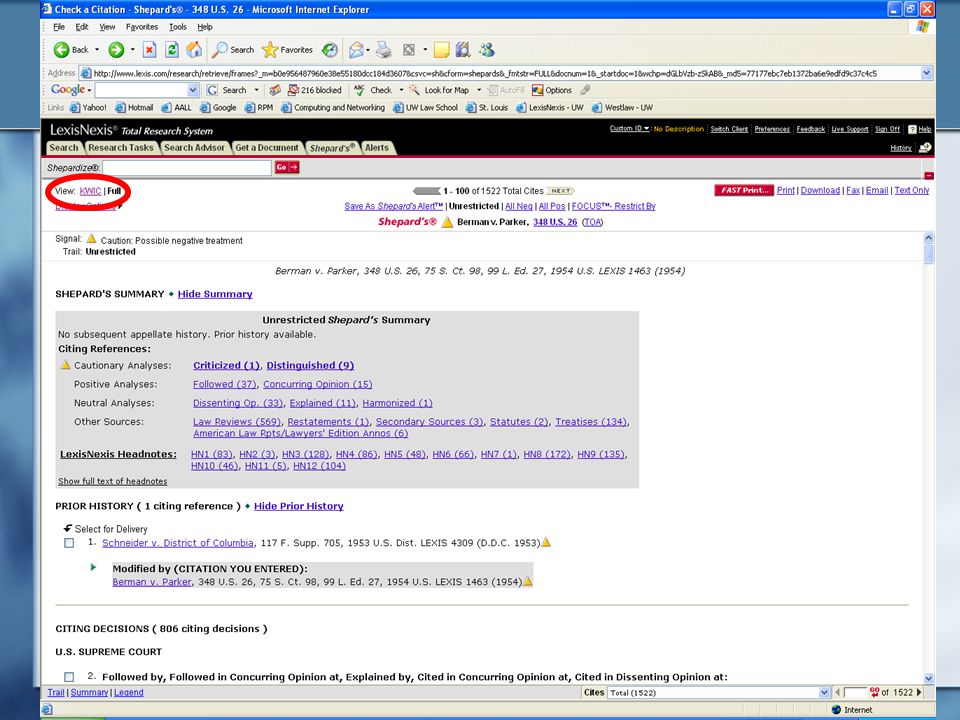Click the History icon in LexisNexis header
This screenshot has height=720, width=960.
point(926,147)
